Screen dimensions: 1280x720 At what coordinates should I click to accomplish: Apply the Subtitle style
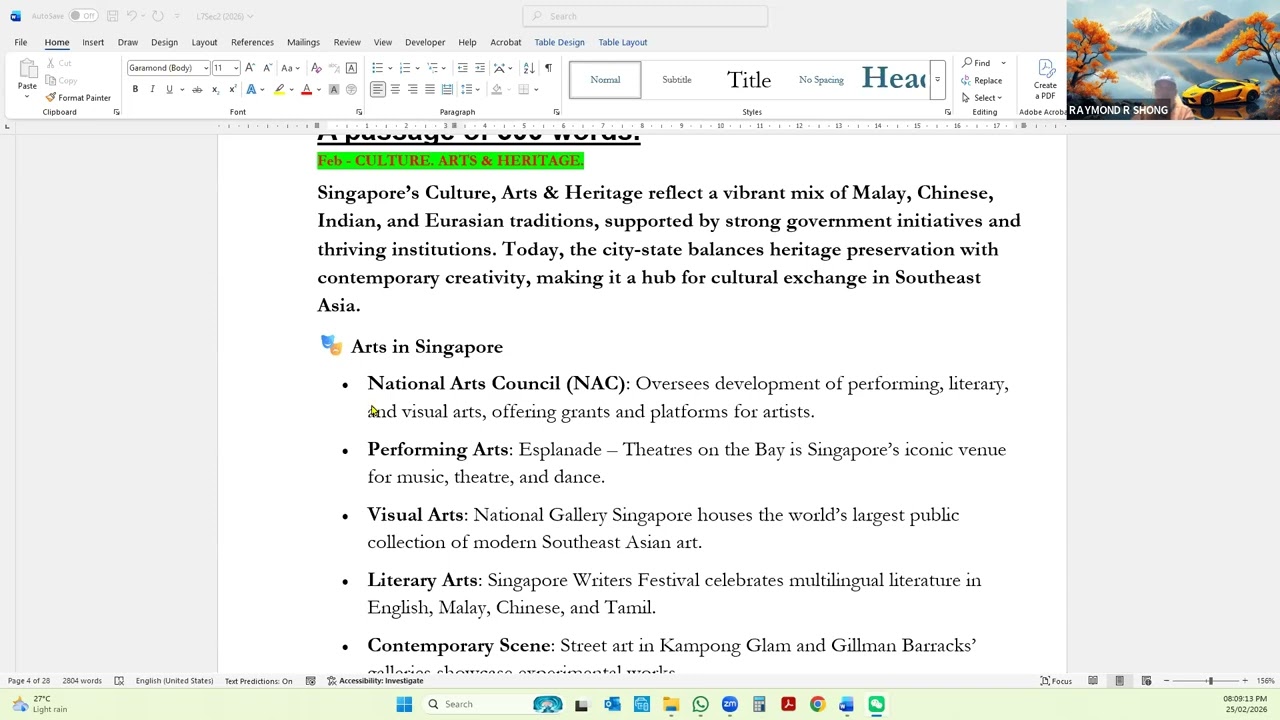[x=677, y=80]
